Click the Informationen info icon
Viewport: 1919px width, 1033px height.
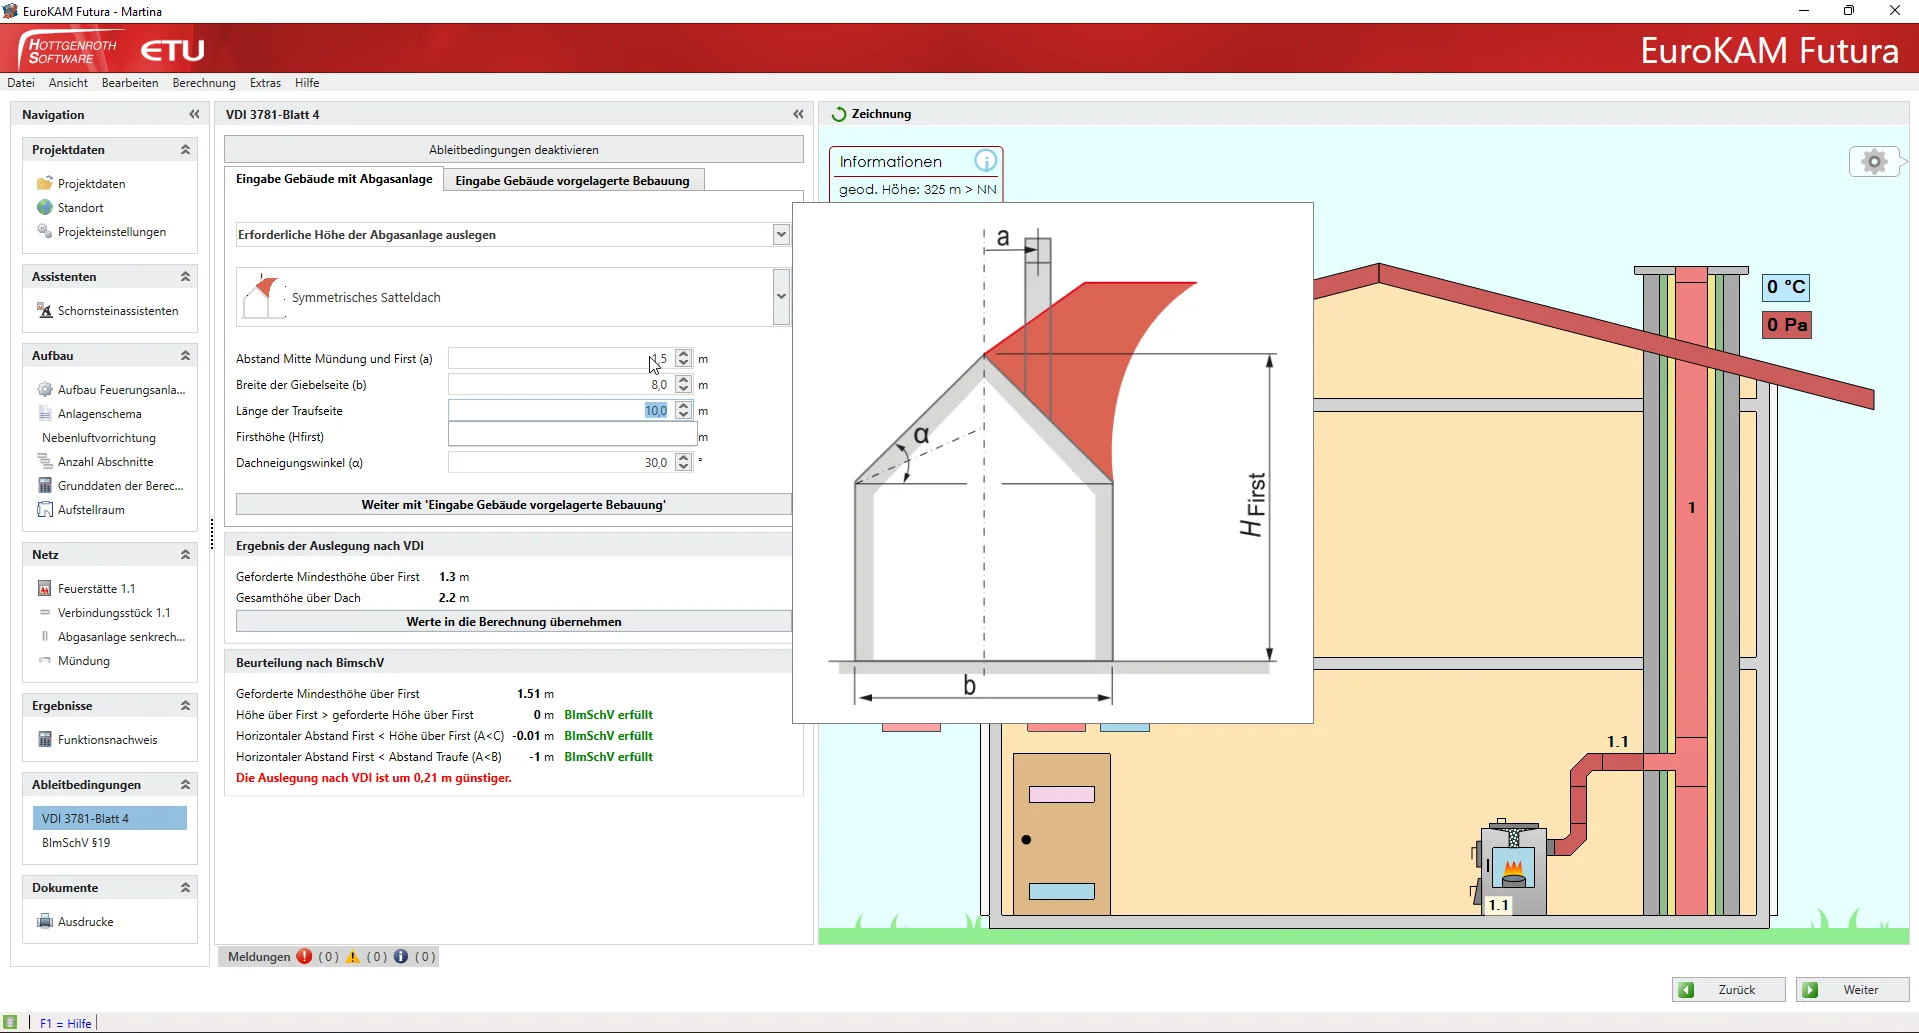point(985,161)
